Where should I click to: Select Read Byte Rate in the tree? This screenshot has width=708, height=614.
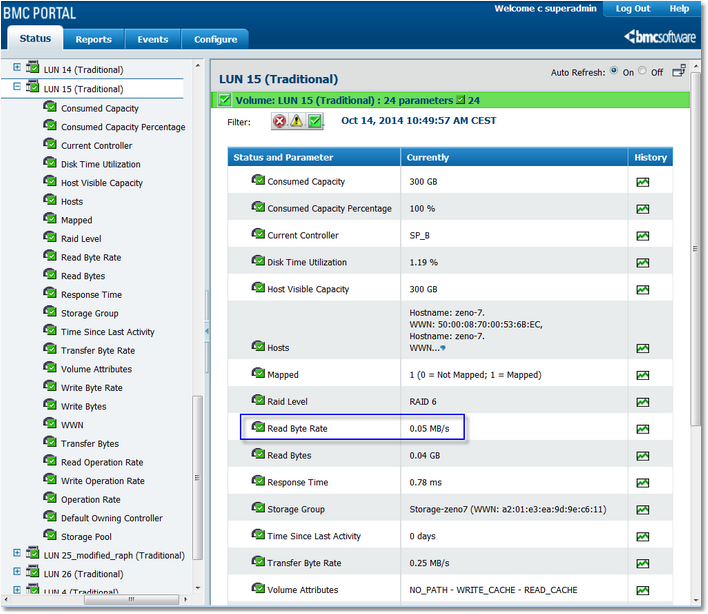pyautogui.click(x=91, y=257)
